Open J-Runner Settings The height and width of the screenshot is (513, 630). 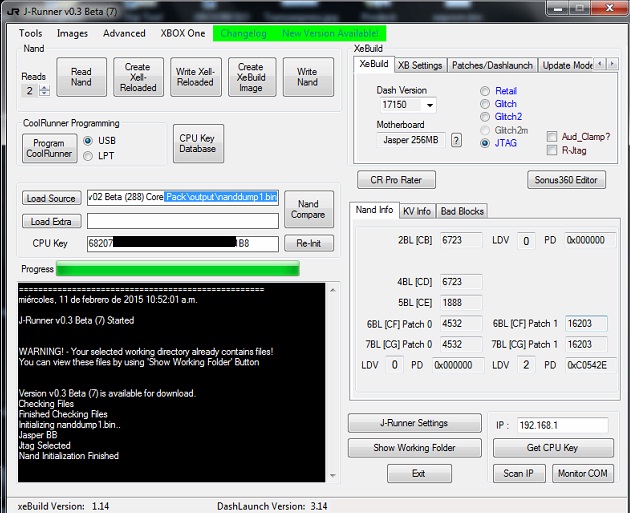[414, 423]
